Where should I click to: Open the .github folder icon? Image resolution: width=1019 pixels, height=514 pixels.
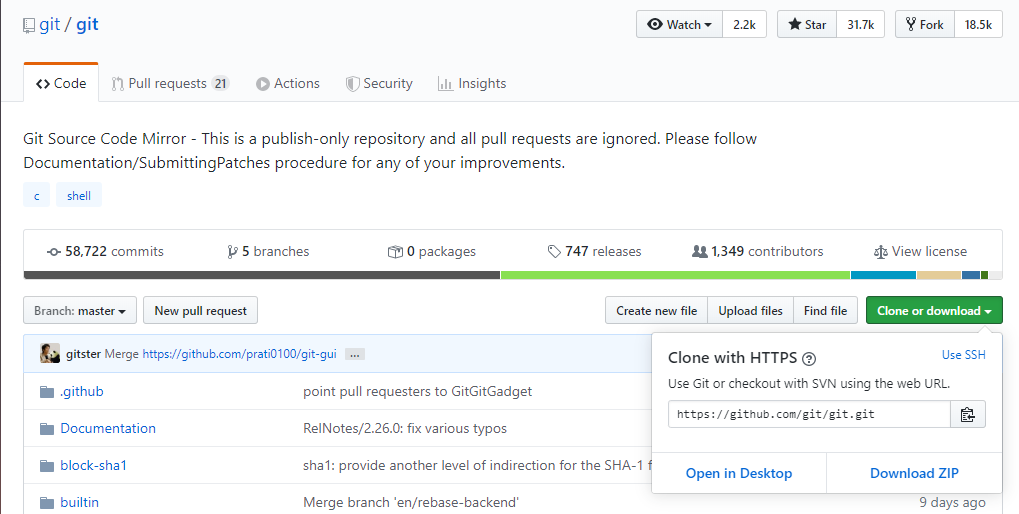tap(47, 391)
